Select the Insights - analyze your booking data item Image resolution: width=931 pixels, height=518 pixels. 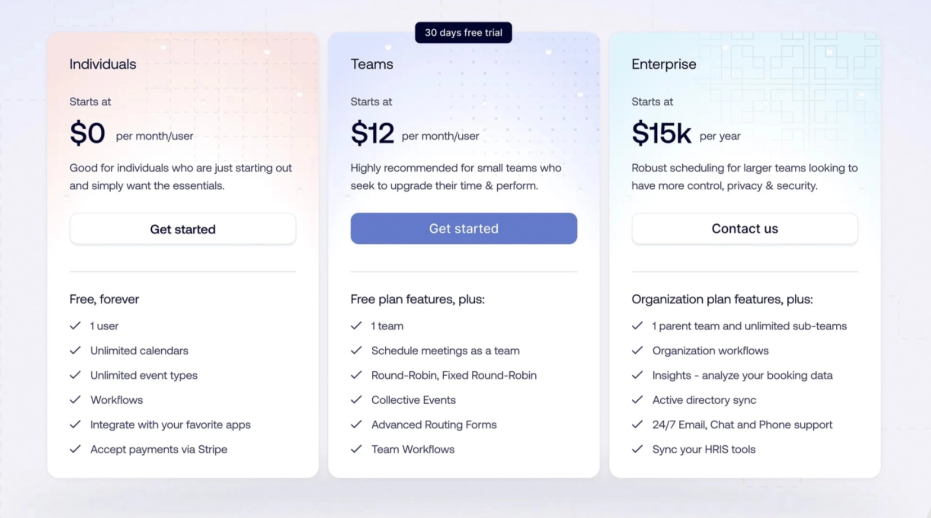tap(742, 375)
